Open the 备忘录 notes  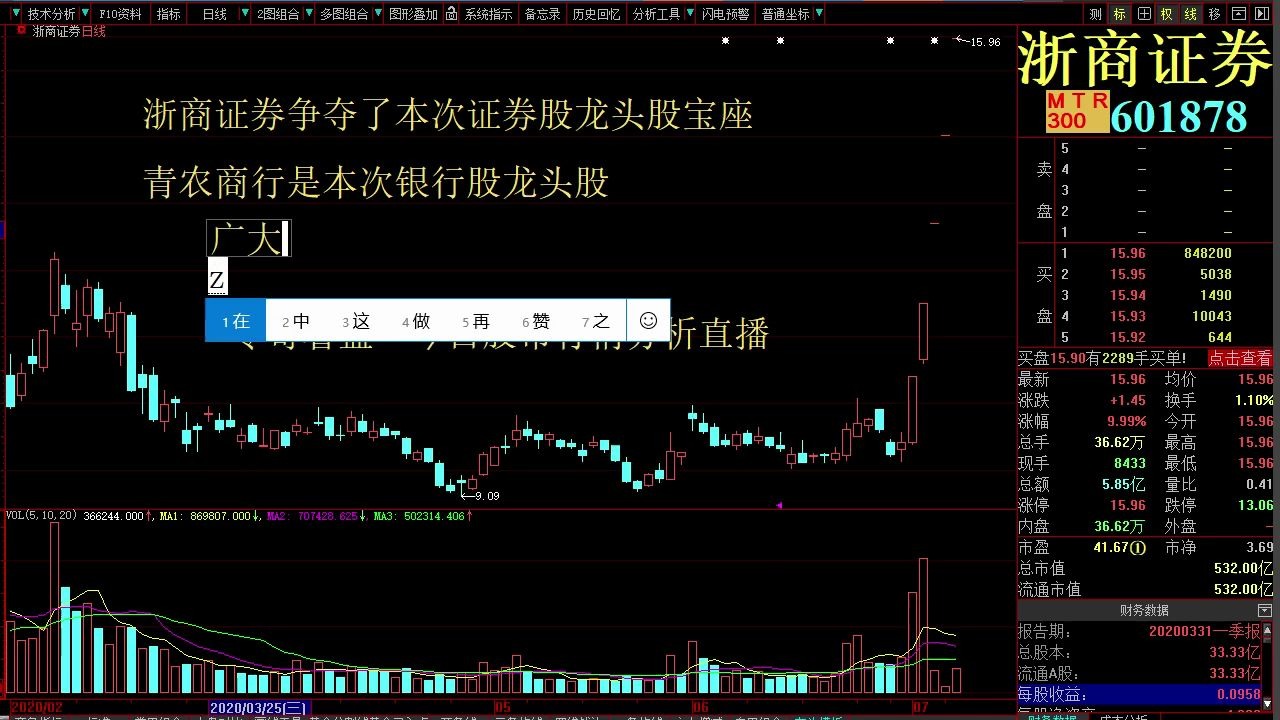[542, 14]
